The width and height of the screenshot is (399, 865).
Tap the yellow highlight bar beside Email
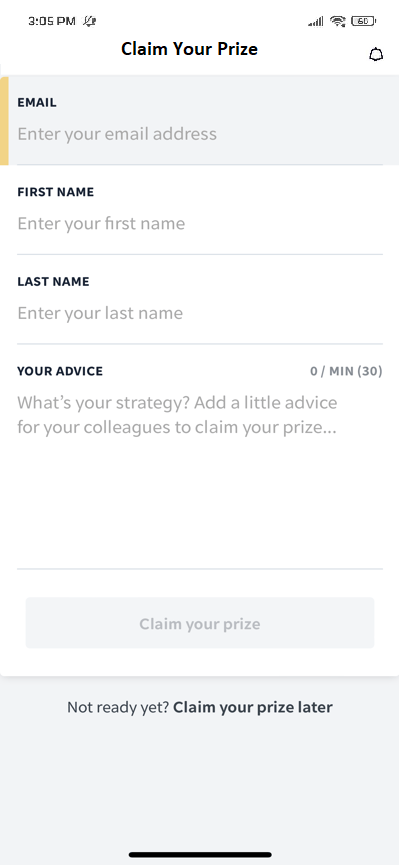click(4, 121)
